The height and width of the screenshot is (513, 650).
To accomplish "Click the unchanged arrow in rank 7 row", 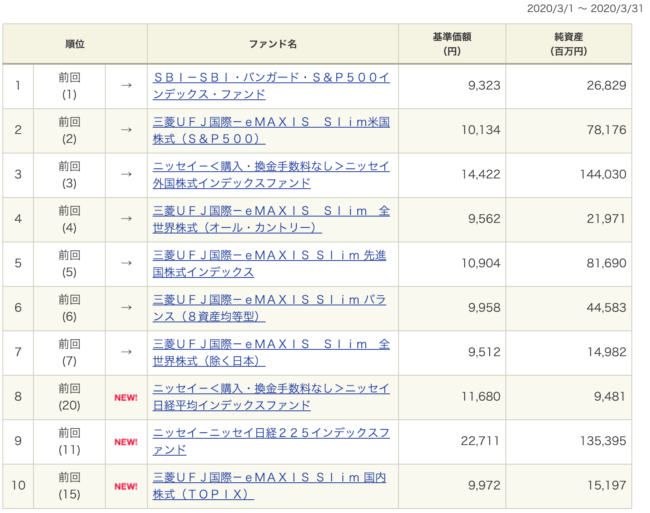I will tap(126, 352).
